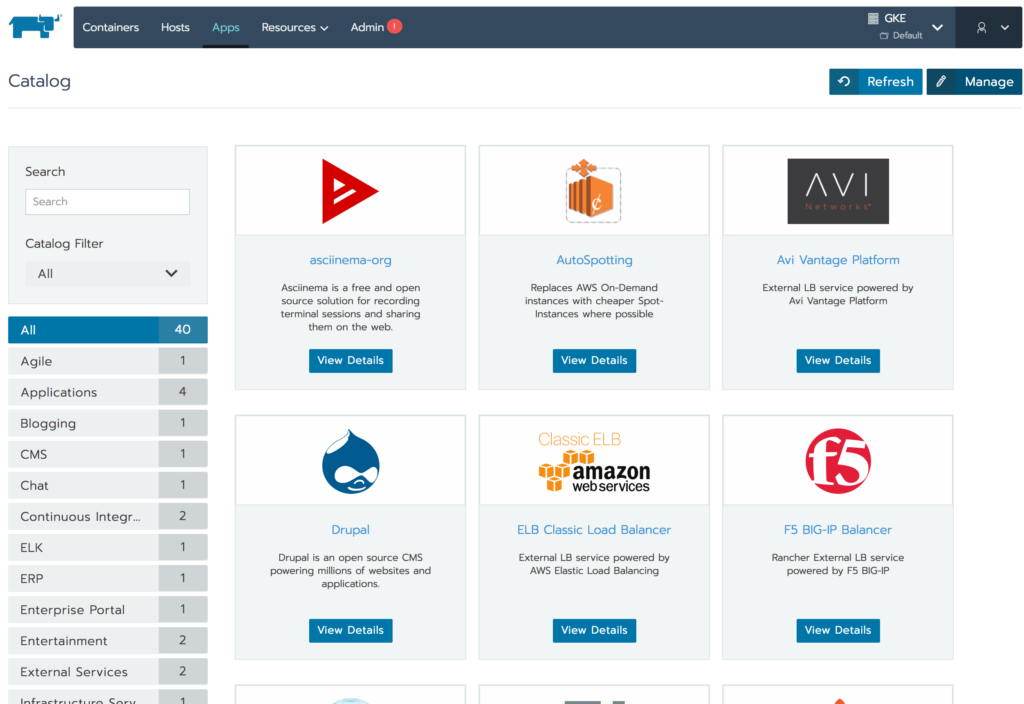Filter by the ELK category
Screen dimensions: 1024x704
click(x=108, y=547)
